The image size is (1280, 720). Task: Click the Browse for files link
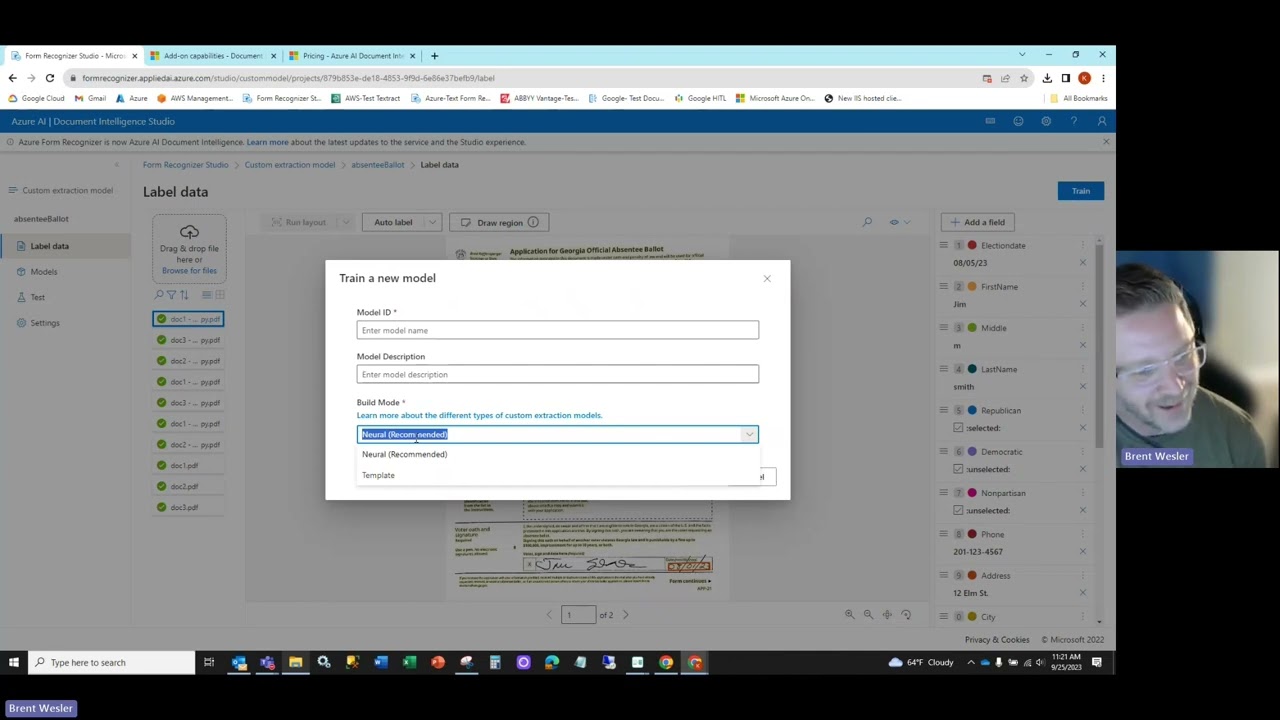(189, 271)
